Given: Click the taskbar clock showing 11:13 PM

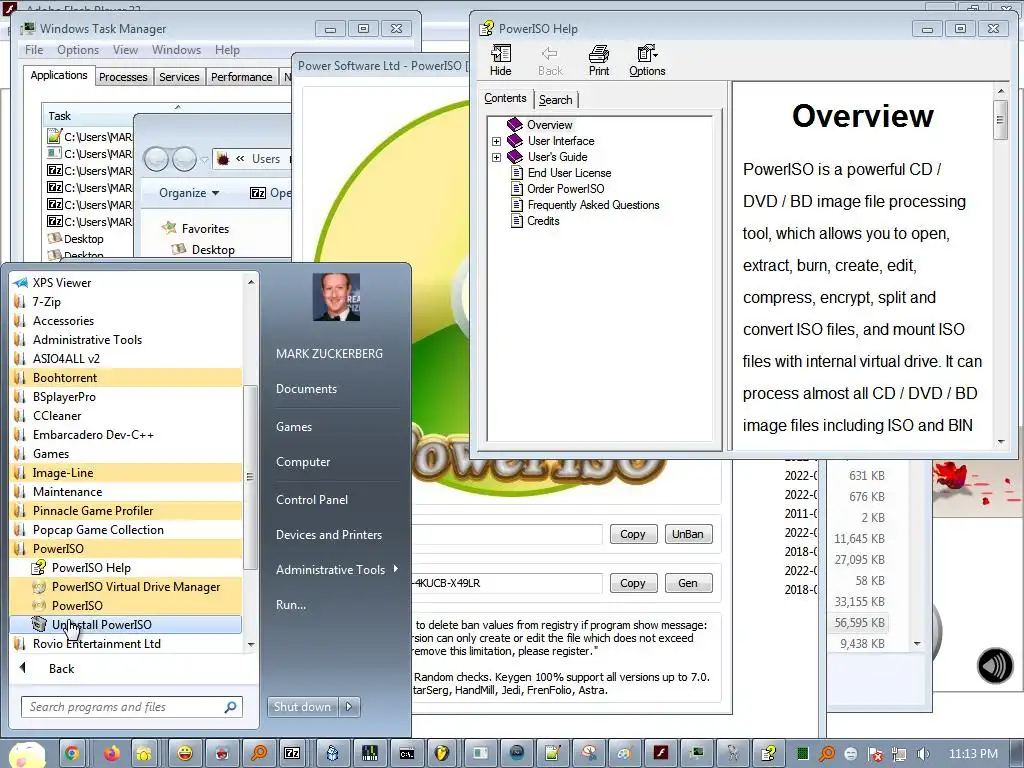Looking at the screenshot, I should click(x=973, y=754).
